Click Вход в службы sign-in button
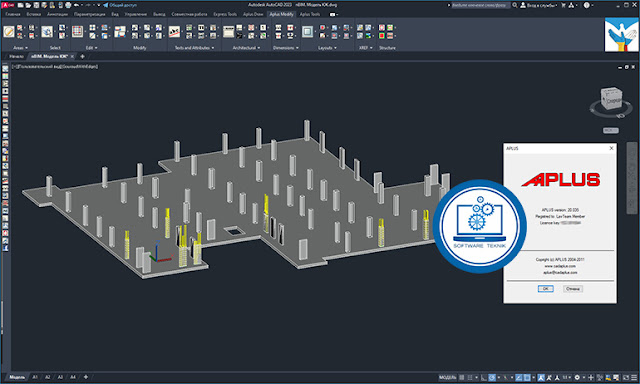This screenshot has height=384, width=640. click(x=538, y=5)
